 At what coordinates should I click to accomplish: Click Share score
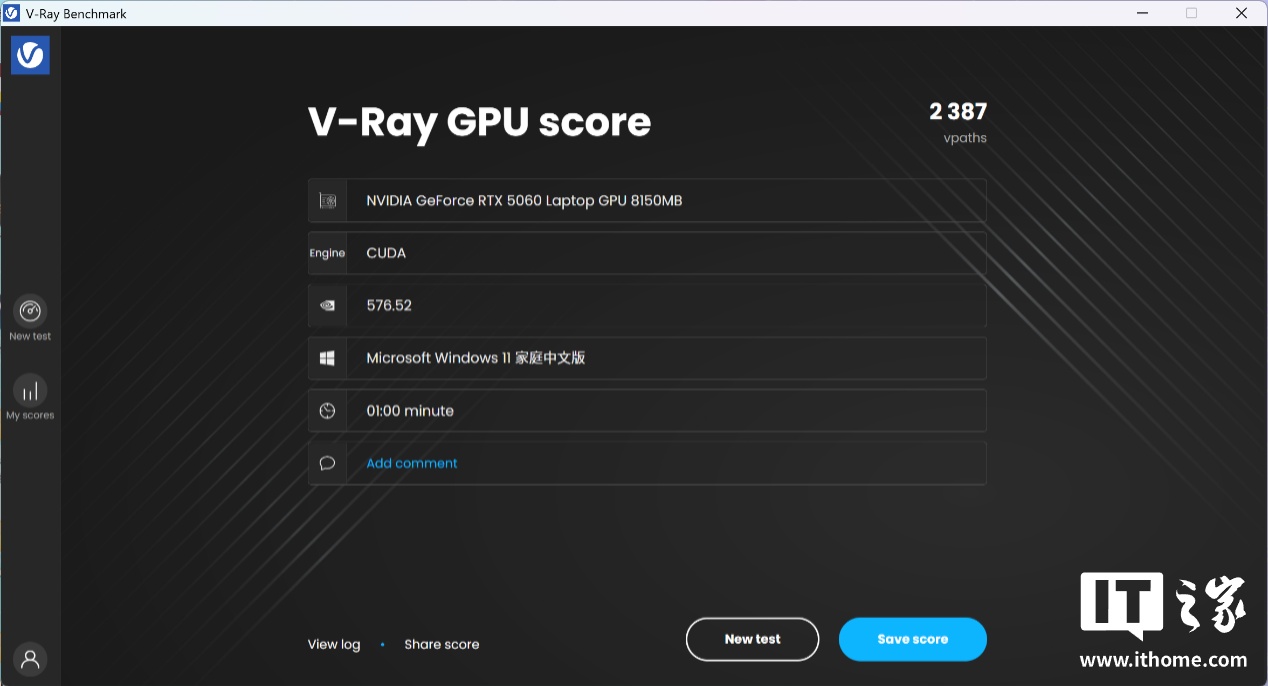[441, 644]
